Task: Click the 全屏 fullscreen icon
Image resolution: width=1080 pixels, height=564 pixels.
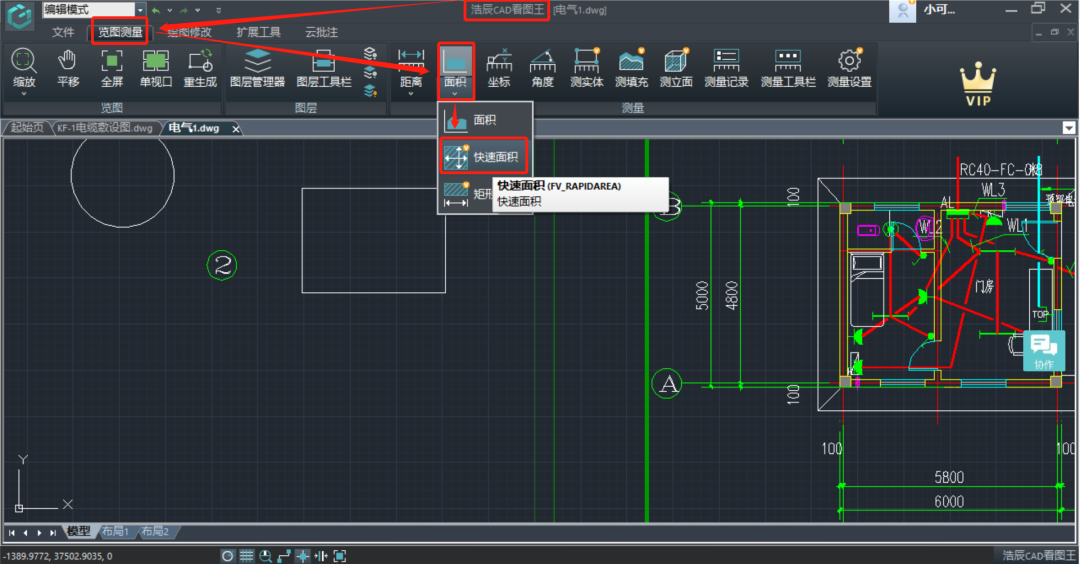Action: tap(111, 66)
